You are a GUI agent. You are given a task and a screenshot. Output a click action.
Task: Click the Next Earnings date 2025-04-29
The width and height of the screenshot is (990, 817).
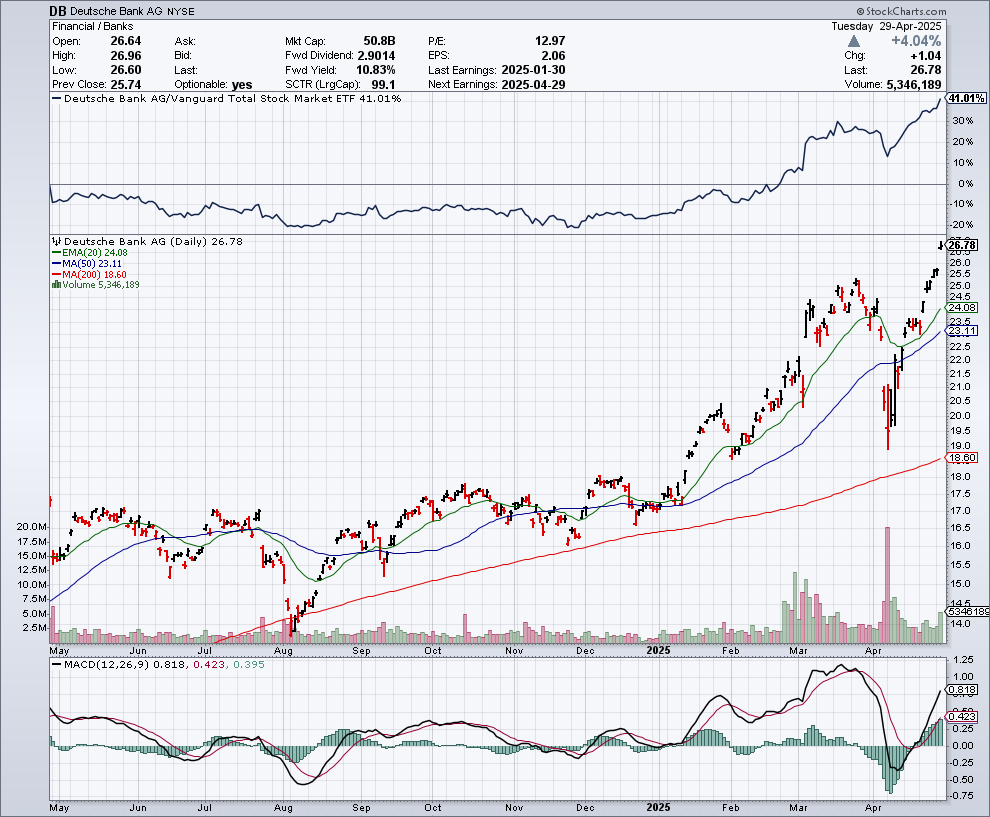[534, 85]
